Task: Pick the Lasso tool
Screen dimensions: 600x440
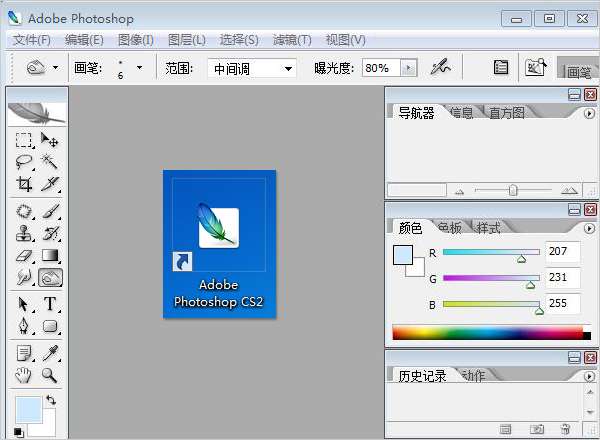Action: coord(24,162)
